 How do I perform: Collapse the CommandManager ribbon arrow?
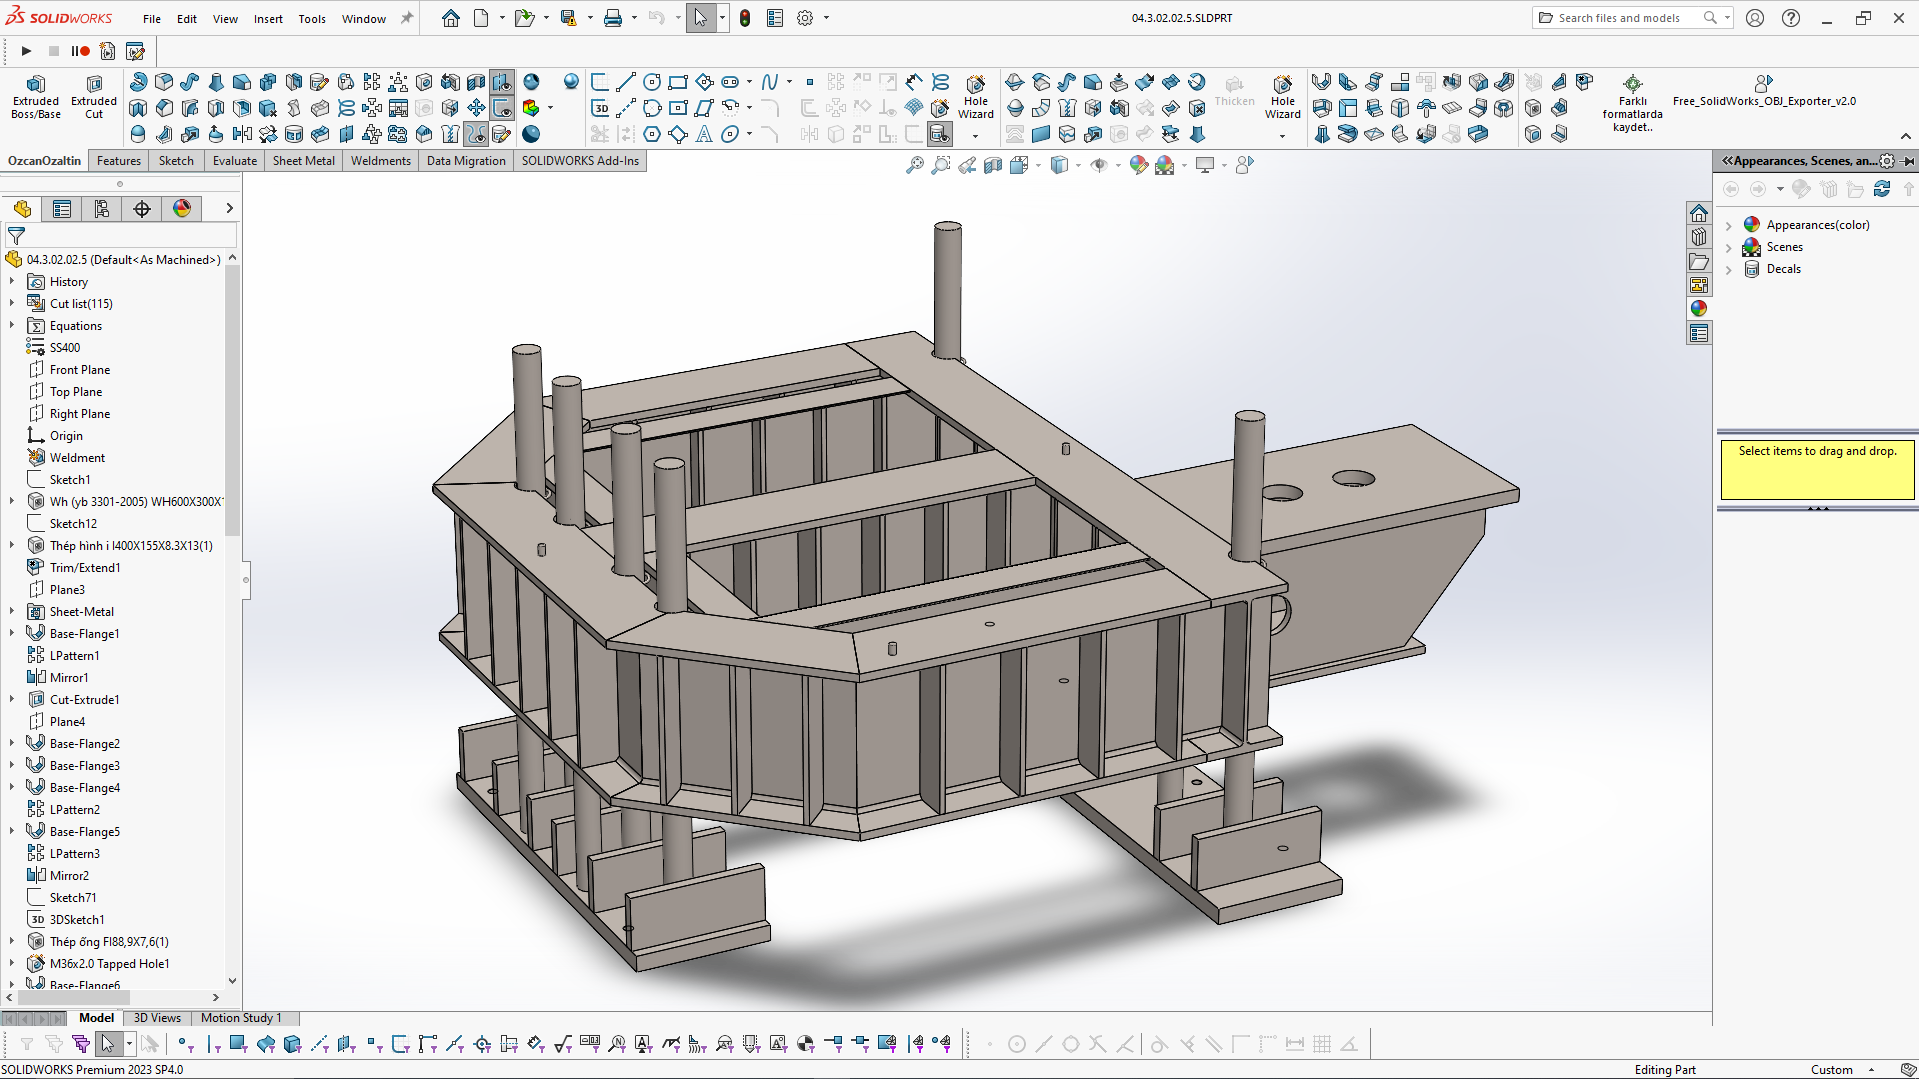coord(1905,137)
